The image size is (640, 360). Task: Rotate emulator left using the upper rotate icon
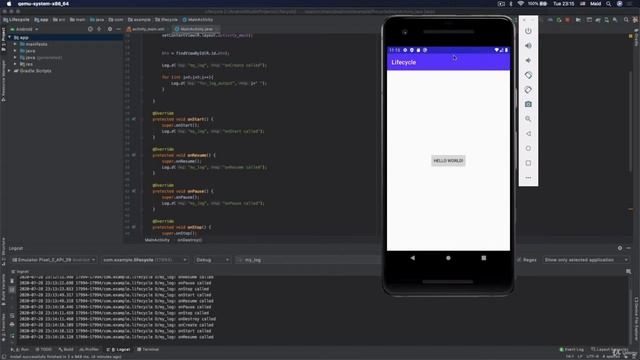[x=528, y=75]
